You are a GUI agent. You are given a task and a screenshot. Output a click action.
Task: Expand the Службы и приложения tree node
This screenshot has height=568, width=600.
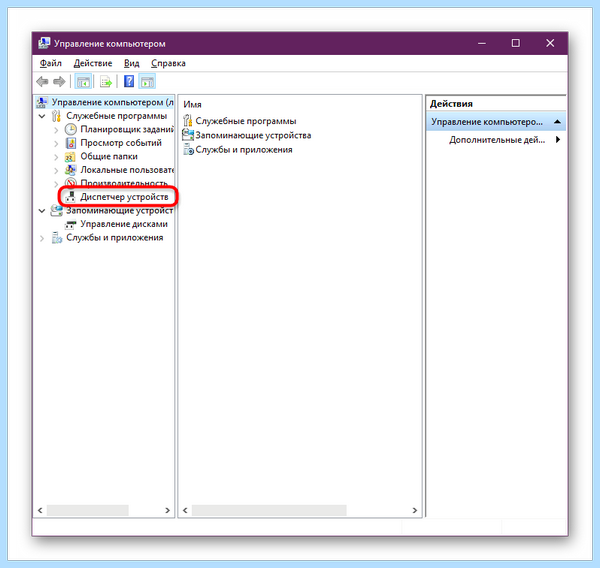coord(42,238)
